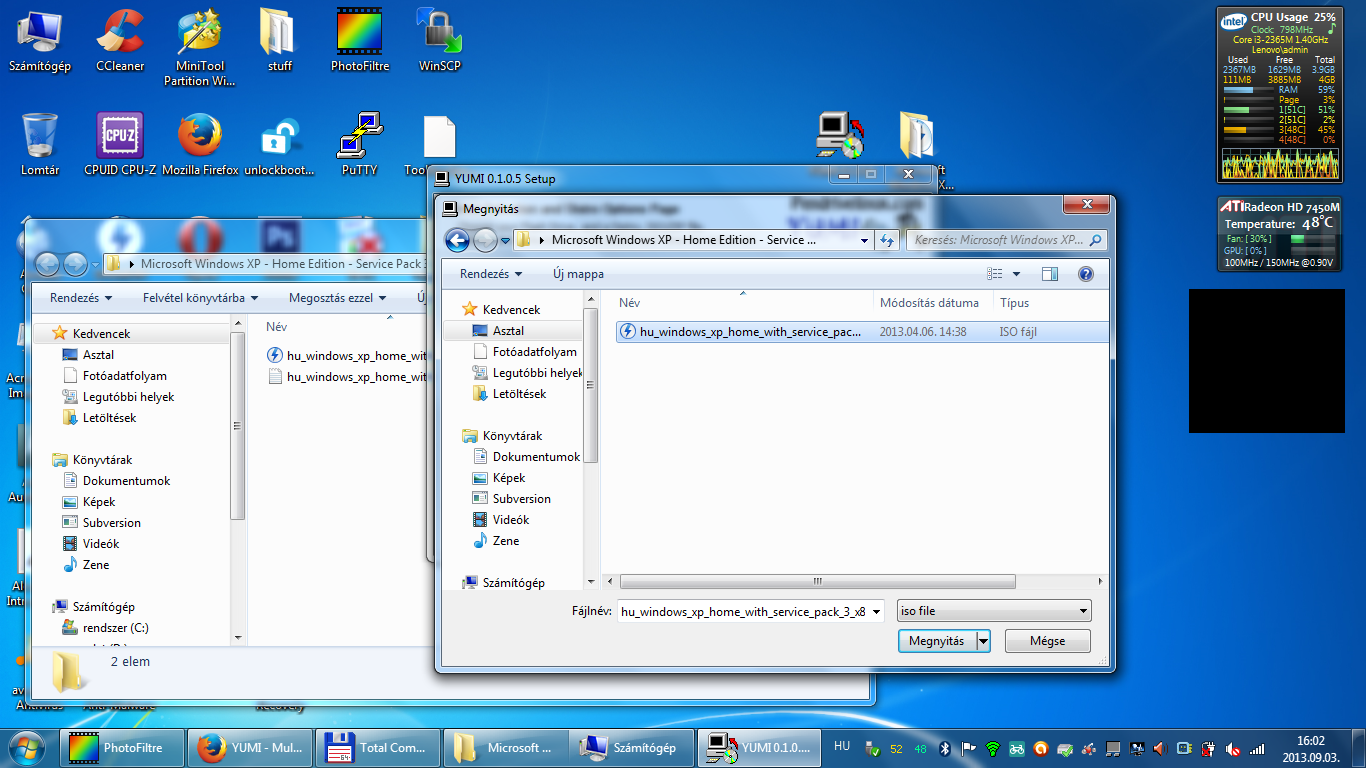
Task: Open the 'iso file' file type dropdown
Action: (994, 611)
